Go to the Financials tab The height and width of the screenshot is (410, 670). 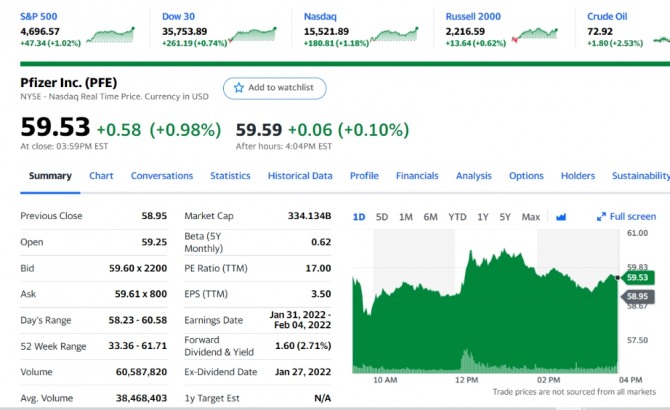tap(417, 176)
